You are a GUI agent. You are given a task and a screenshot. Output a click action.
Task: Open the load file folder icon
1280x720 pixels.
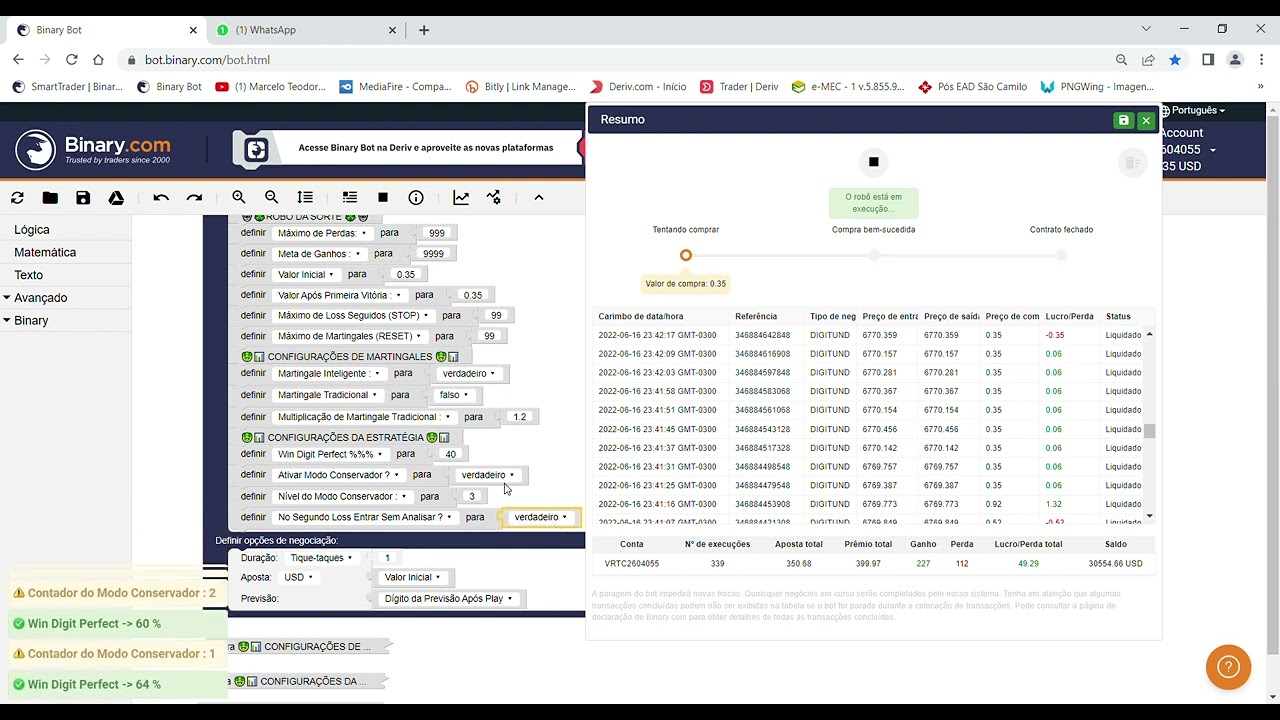coord(50,198)
